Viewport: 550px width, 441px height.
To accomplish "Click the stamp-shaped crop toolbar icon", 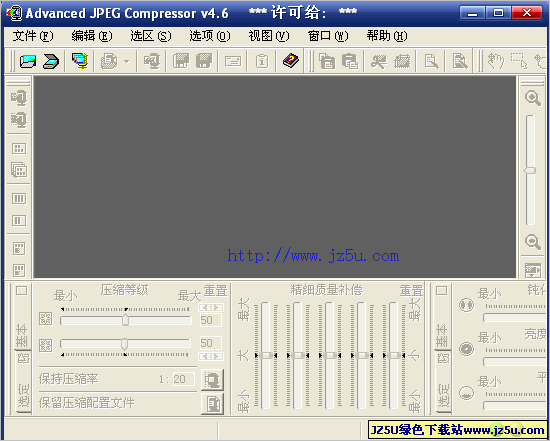I will click(x=402, y=61).
